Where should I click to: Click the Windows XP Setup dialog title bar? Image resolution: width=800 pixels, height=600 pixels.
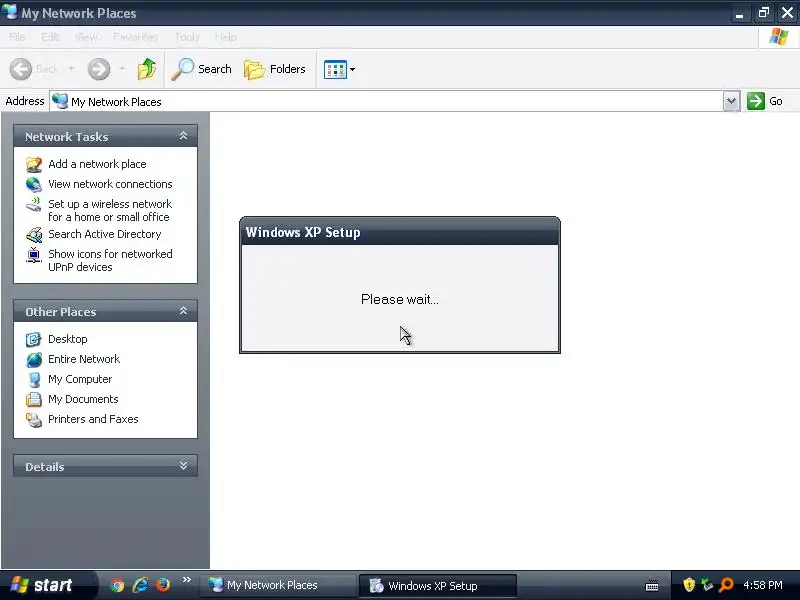400,232
